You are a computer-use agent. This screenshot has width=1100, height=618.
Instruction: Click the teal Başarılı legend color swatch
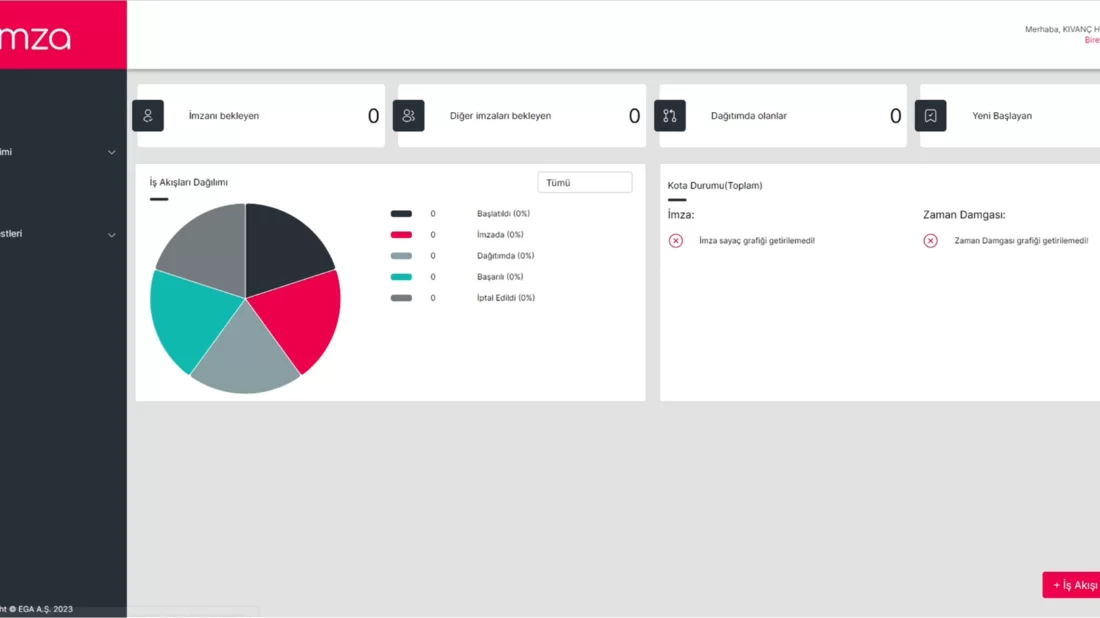click(x=401, y=277)
